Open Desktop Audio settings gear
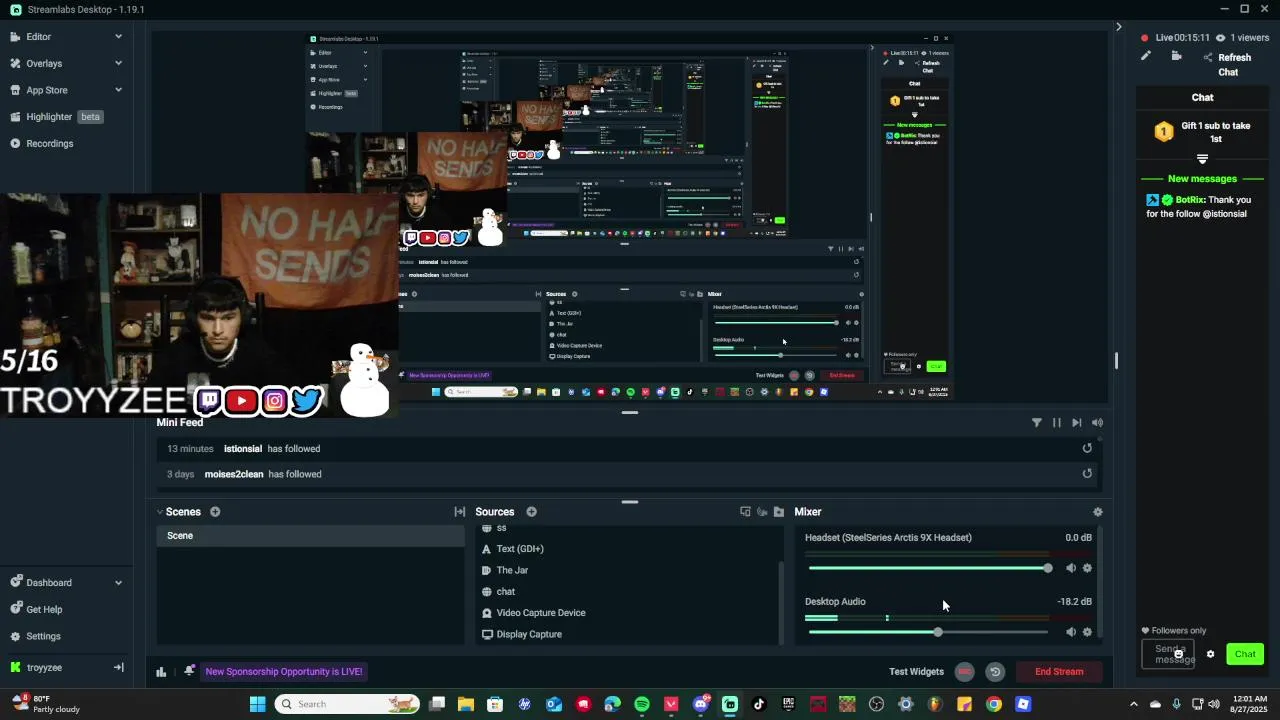The width and height of the screenshot is (1280, 720). point(1087,632)
